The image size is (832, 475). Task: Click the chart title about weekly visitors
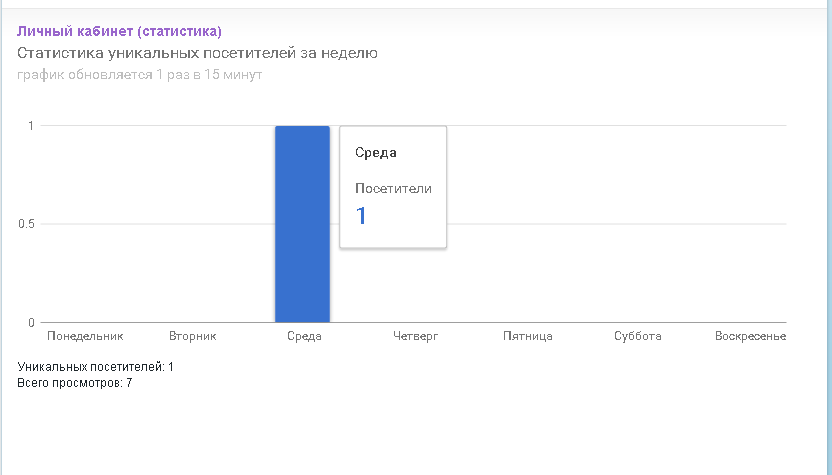(197, 53)
